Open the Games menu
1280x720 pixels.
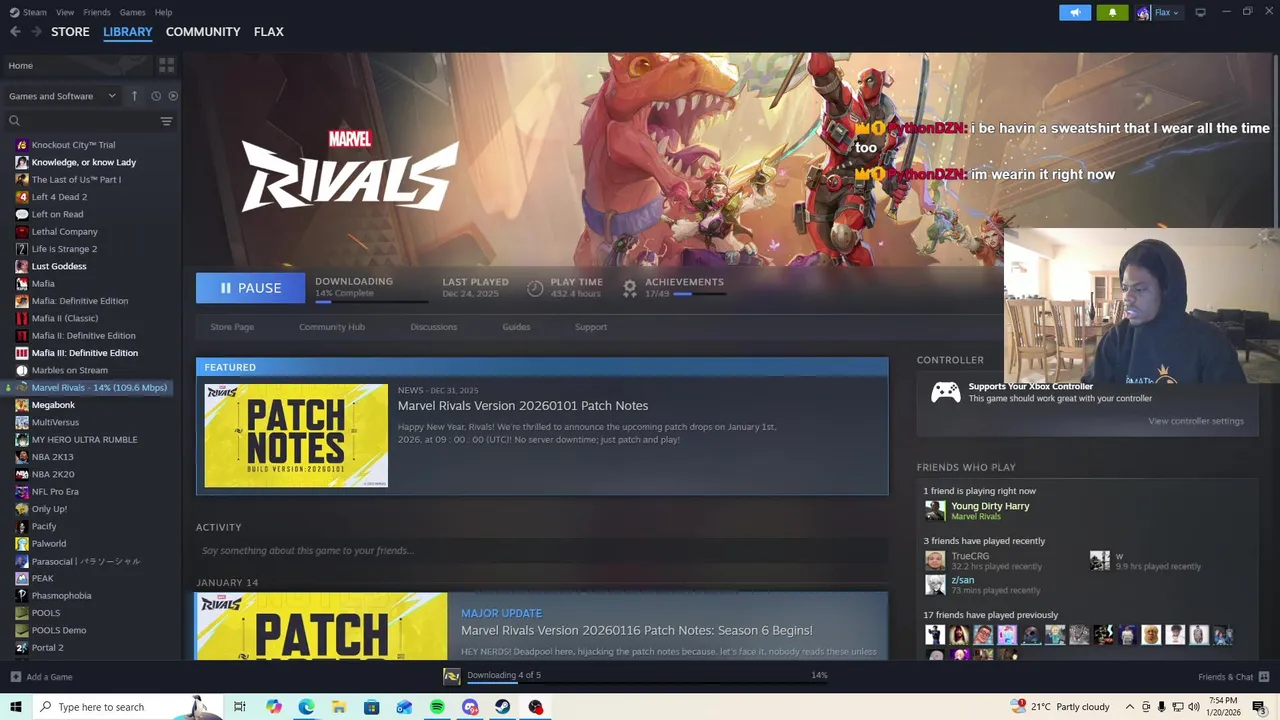tap(132, 12)
